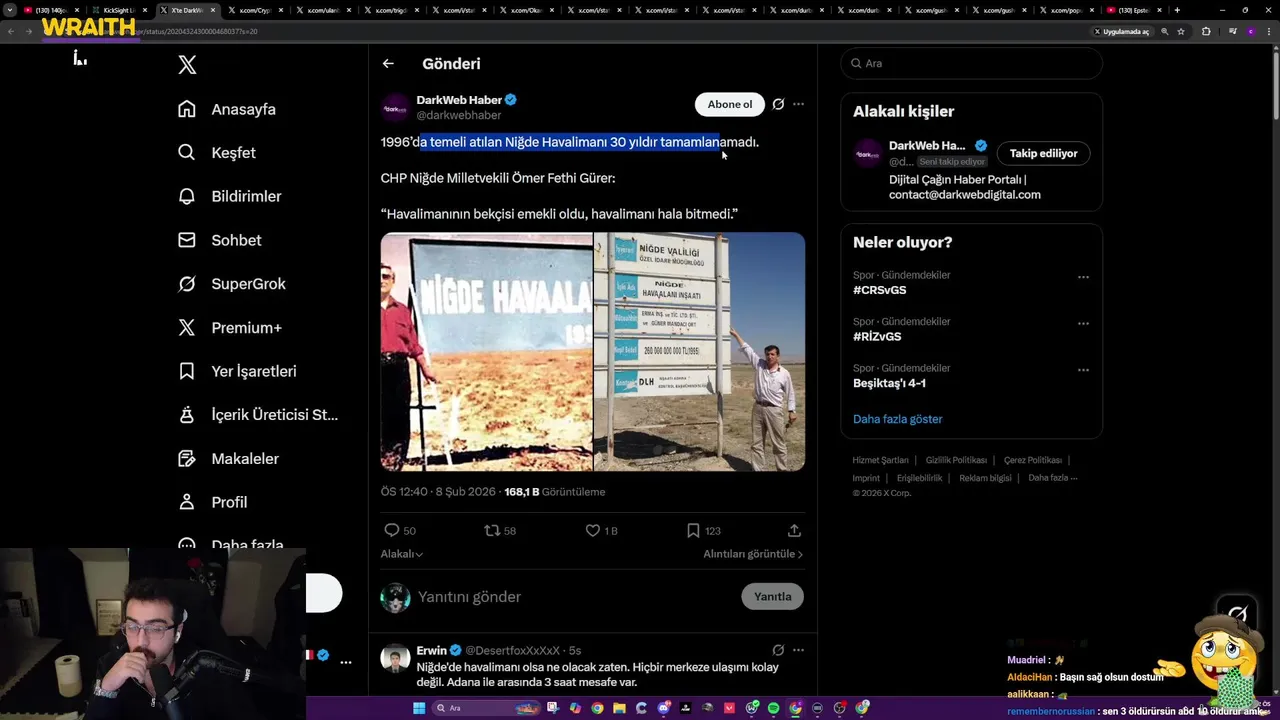The width and height of the screenshot is (1280, 720).
Task: Open account menu dots beside avatar
Action: click(x=346, y=662)
